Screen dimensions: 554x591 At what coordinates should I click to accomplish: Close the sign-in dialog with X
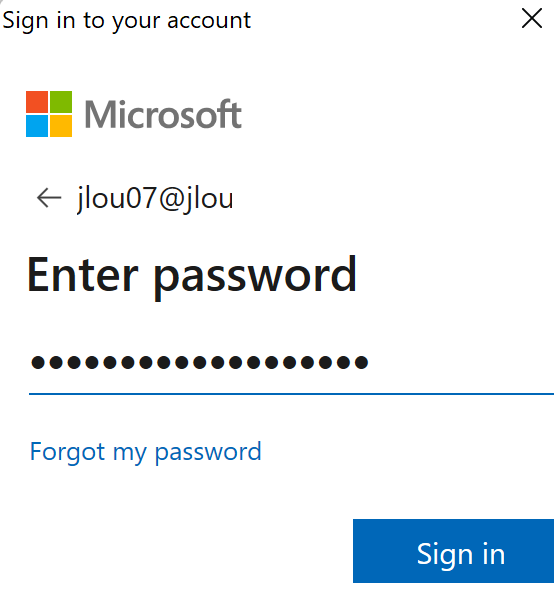[x=532, y=18]
